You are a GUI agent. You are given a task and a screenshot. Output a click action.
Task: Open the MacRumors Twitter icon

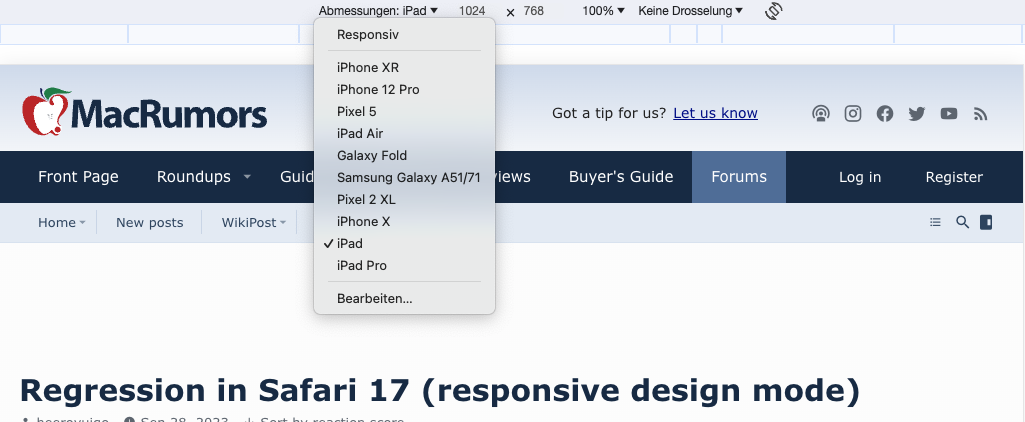tap(916, 114)
